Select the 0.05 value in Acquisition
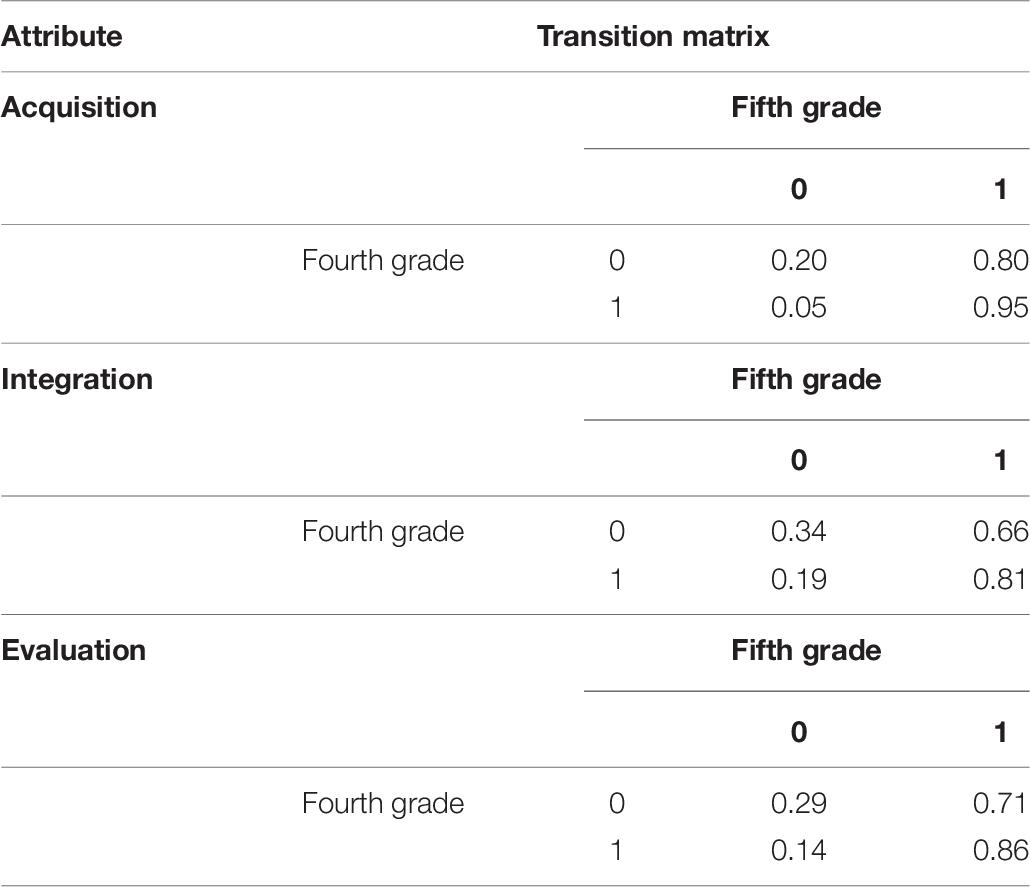The image size is (1030, 887). (799, 307)
